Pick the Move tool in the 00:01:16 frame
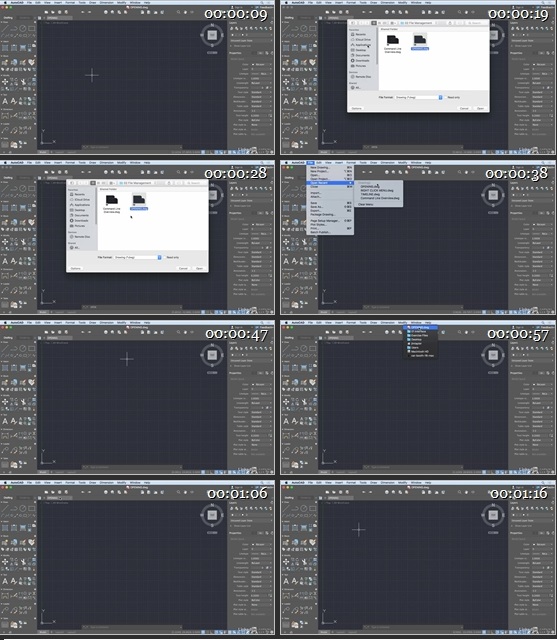 coord(286,562)
